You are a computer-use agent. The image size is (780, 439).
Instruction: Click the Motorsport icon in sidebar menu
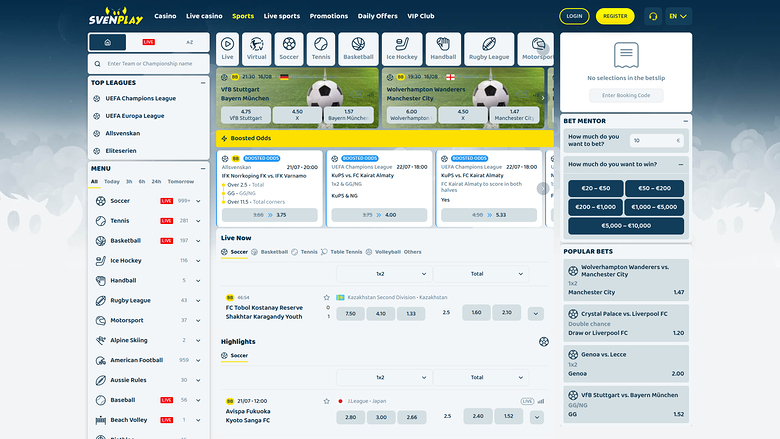click(100, 320)
